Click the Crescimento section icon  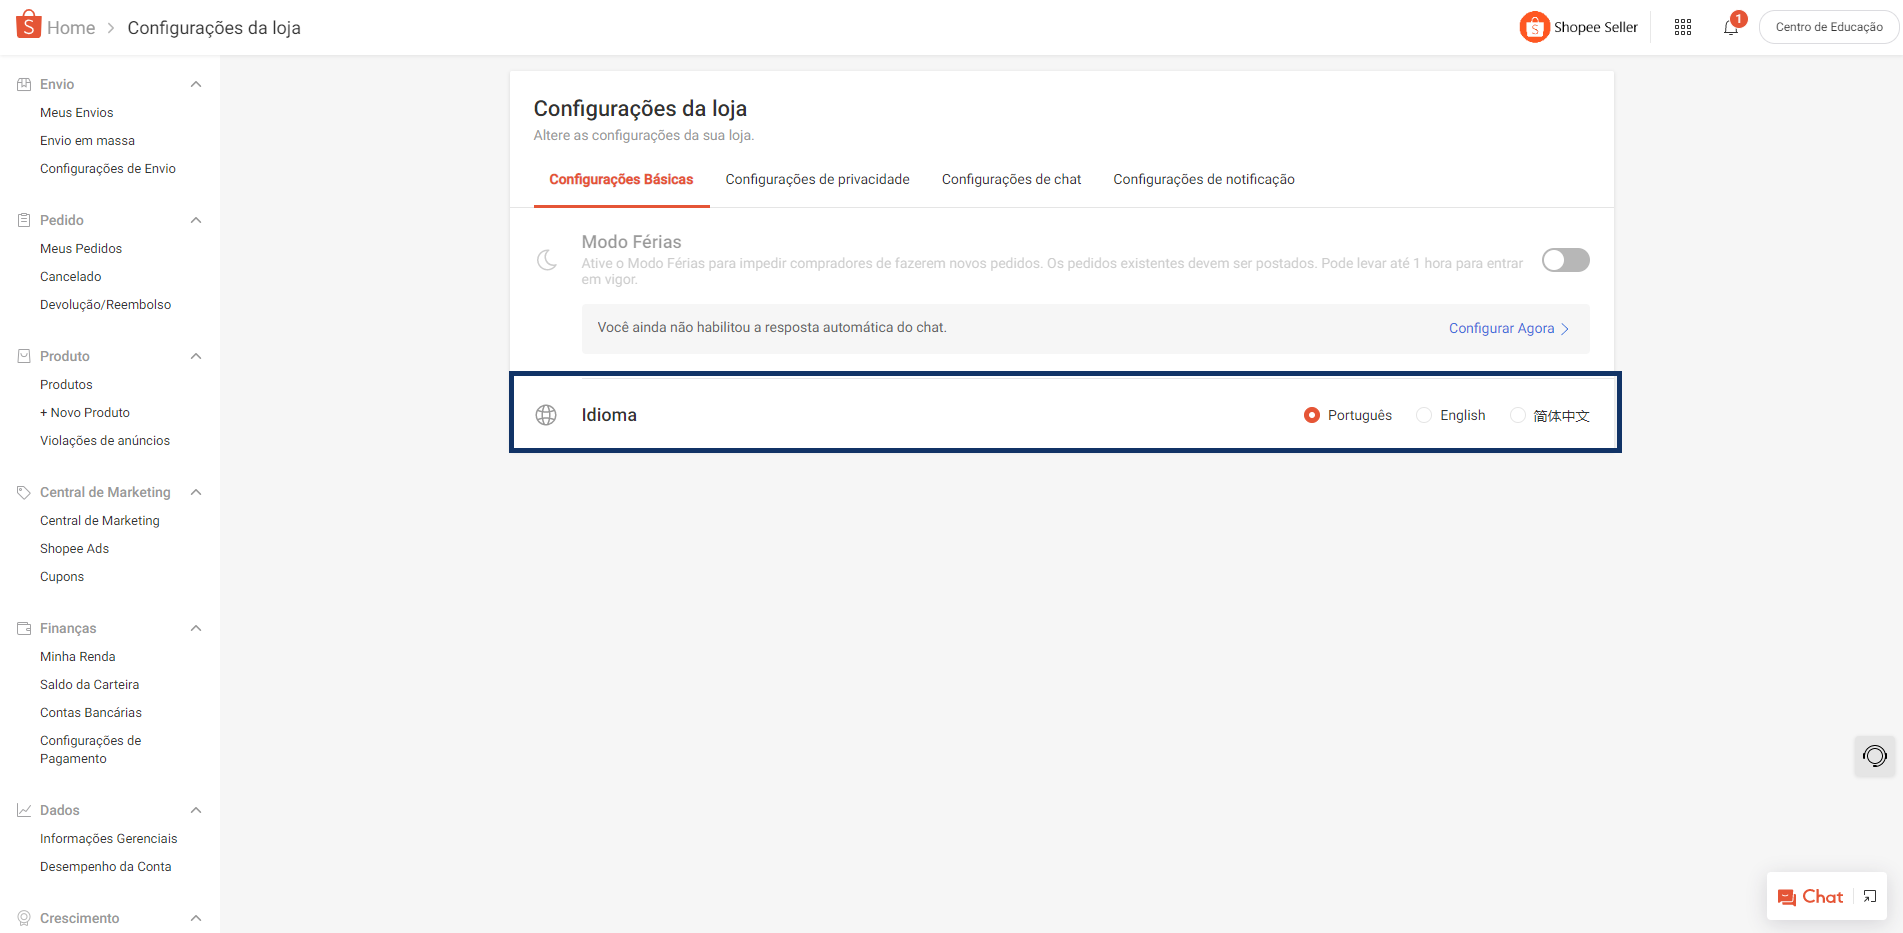(x=24, y=918)
